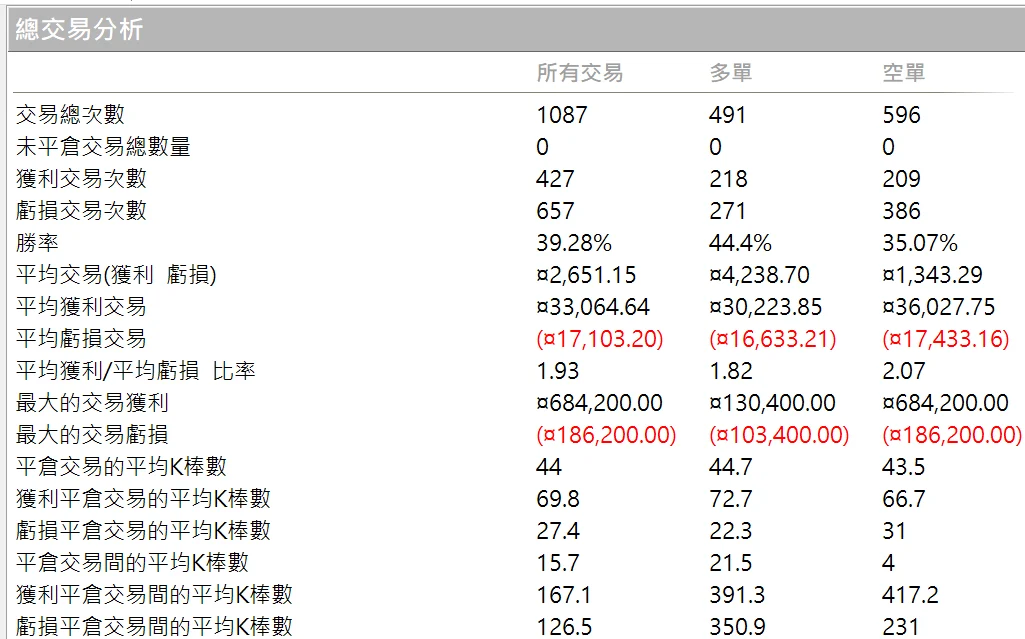Image resolution: width=1025 pixels, height=639 pixels.
Task: Select average loss (¤17,103.20)
Action: tap(600, 339)
